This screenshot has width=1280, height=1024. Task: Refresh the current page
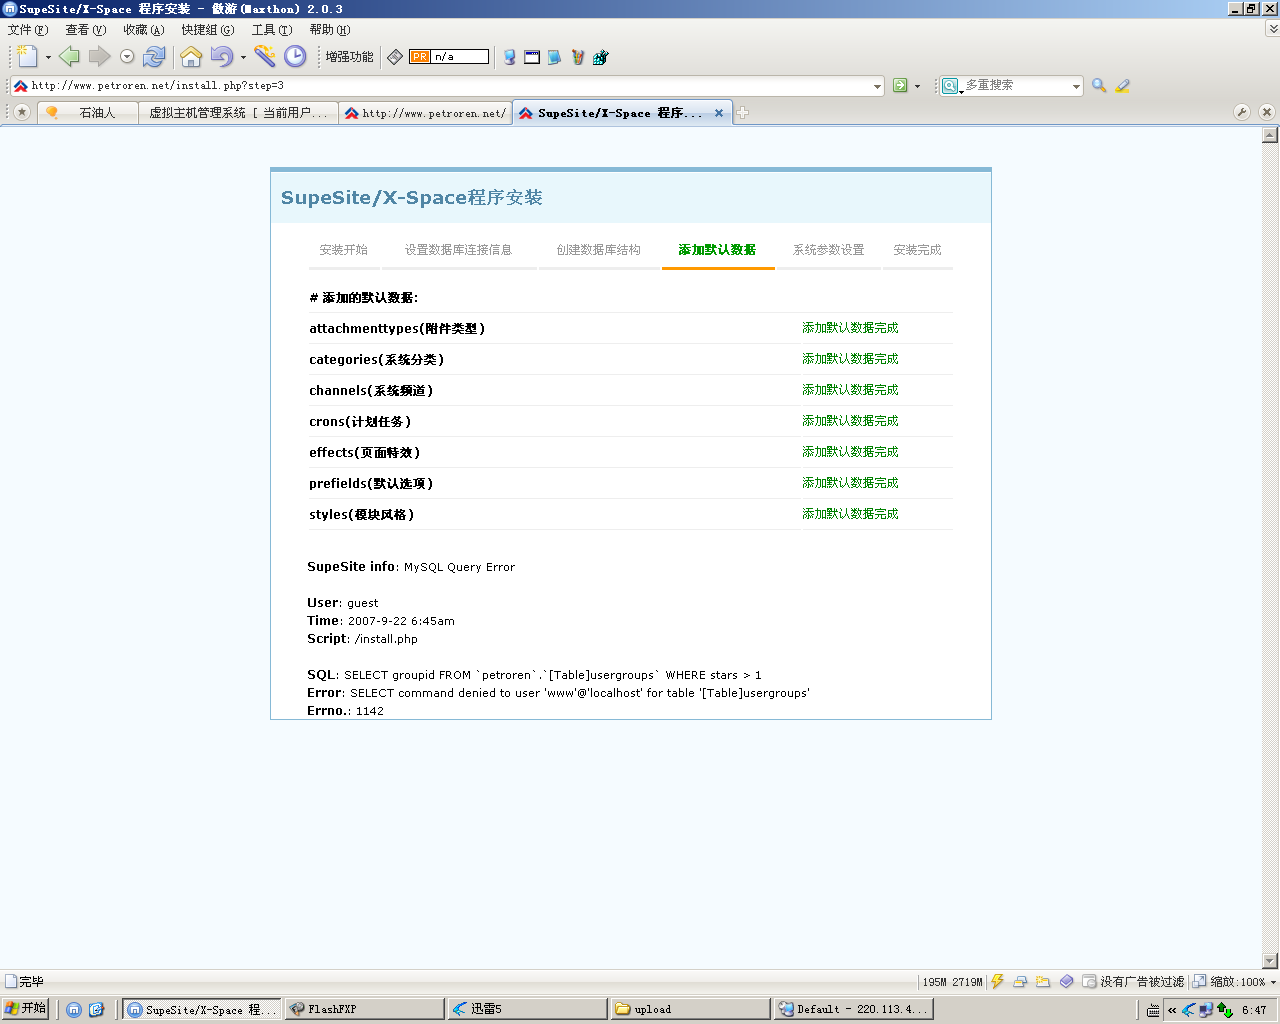pos(154,57)
